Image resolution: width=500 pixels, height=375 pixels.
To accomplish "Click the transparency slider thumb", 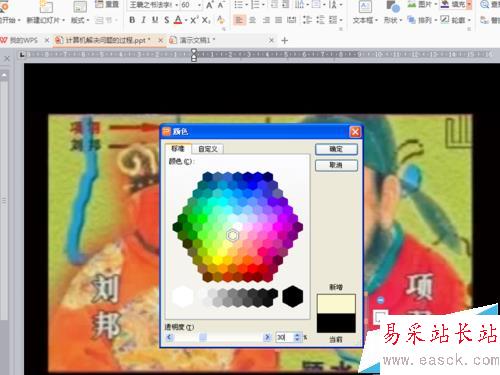I will [x=203, y=337].
